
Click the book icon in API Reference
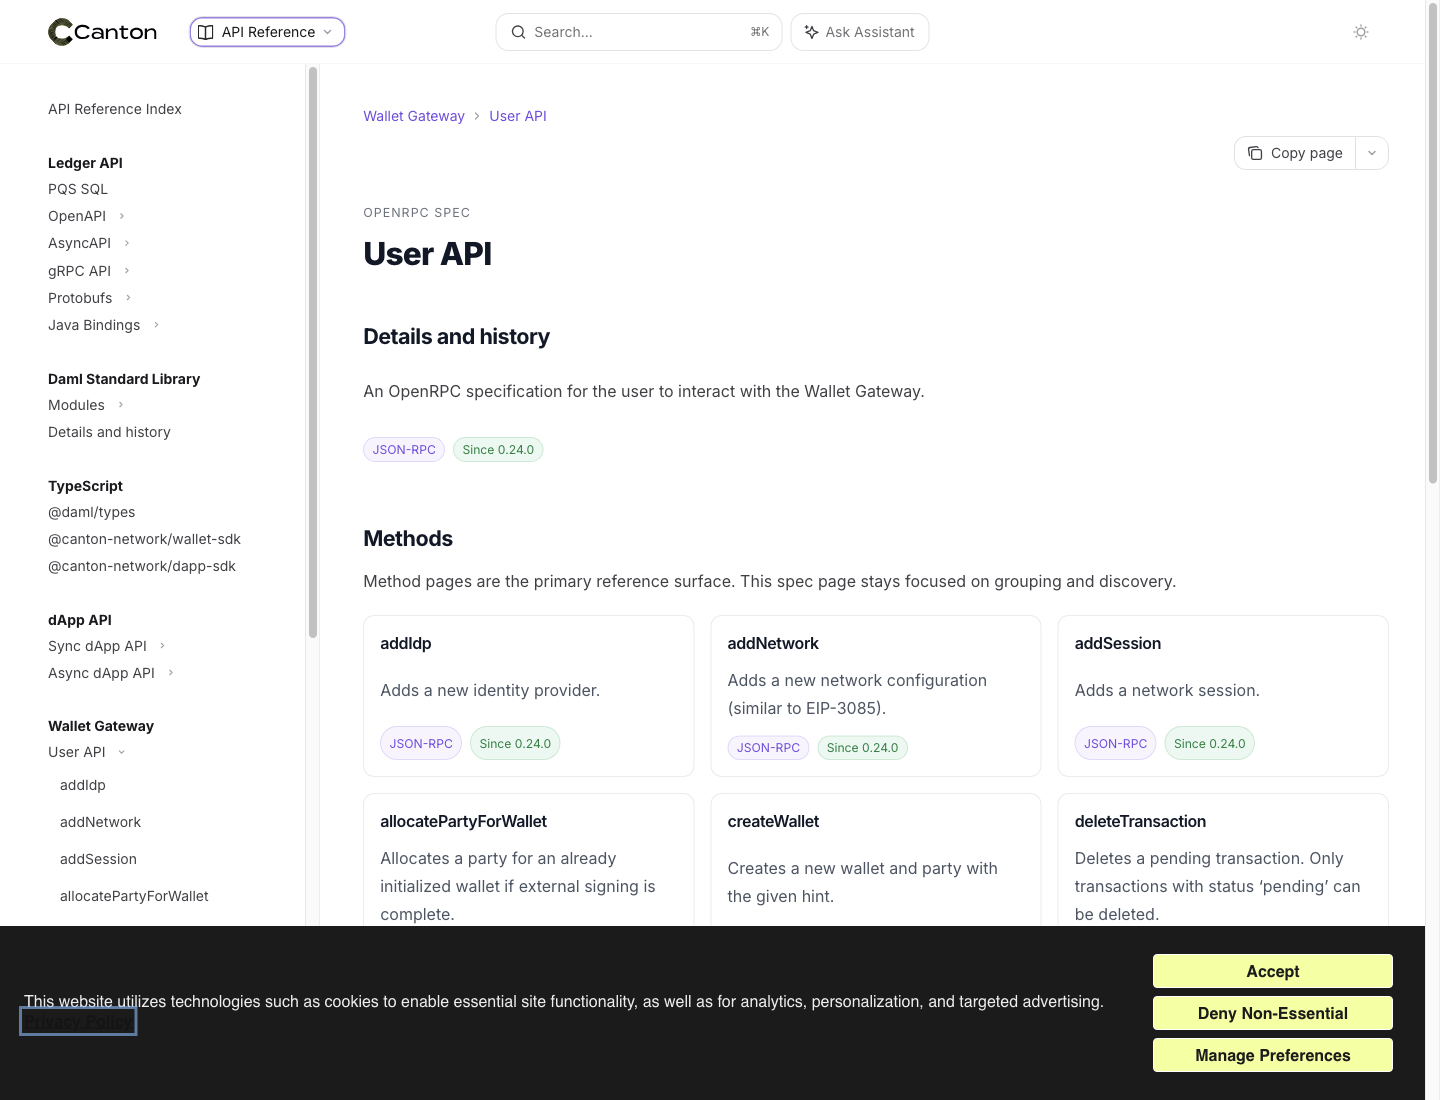click(206, 32)
